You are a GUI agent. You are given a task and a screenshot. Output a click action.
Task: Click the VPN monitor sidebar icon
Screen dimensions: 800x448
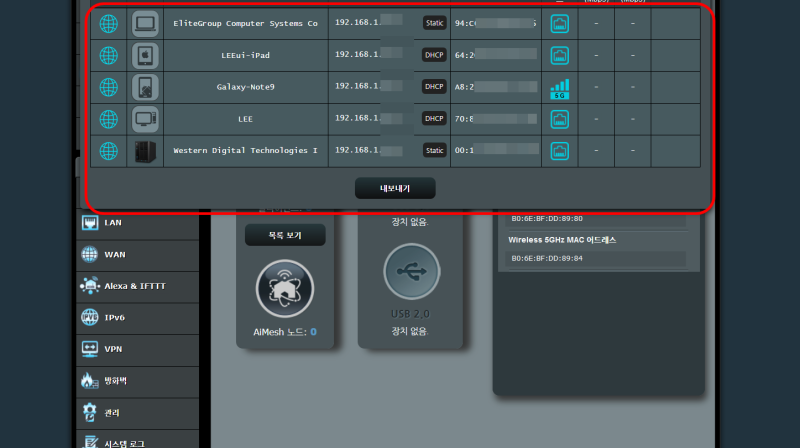[x=90, y=350]
